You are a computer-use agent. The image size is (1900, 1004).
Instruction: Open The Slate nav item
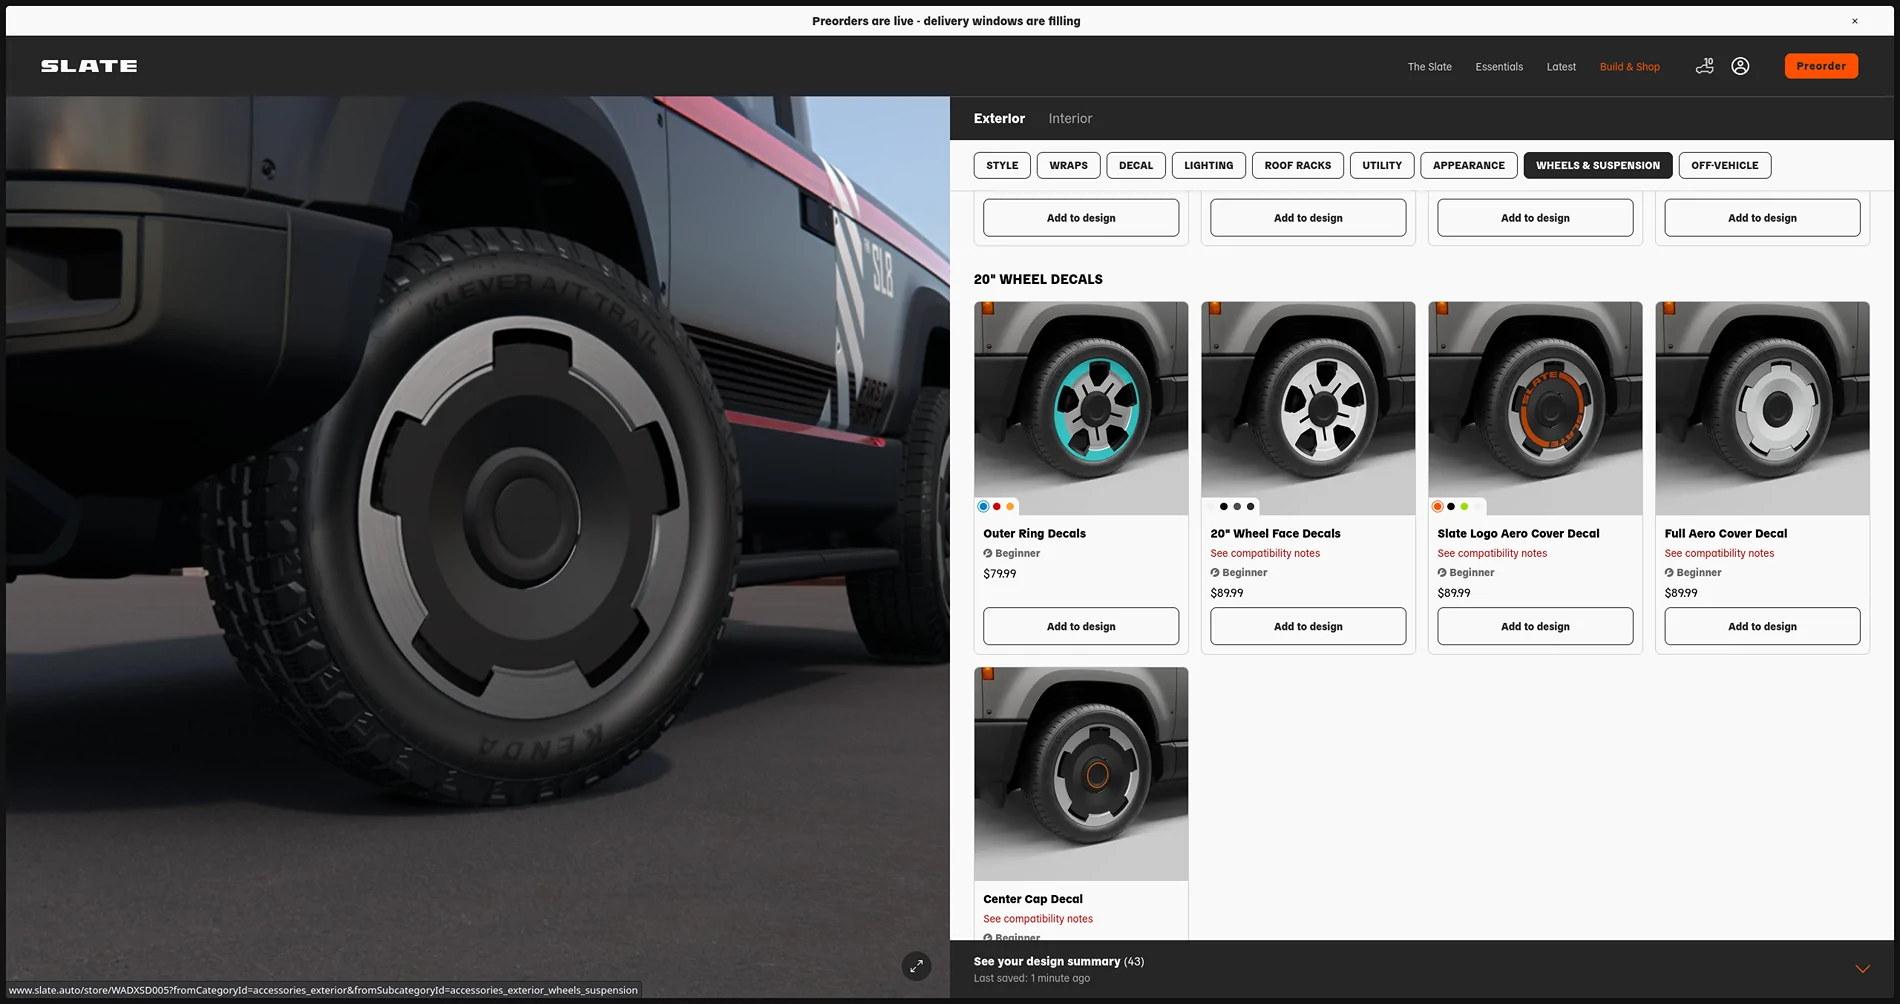(x=1429, y=67)
